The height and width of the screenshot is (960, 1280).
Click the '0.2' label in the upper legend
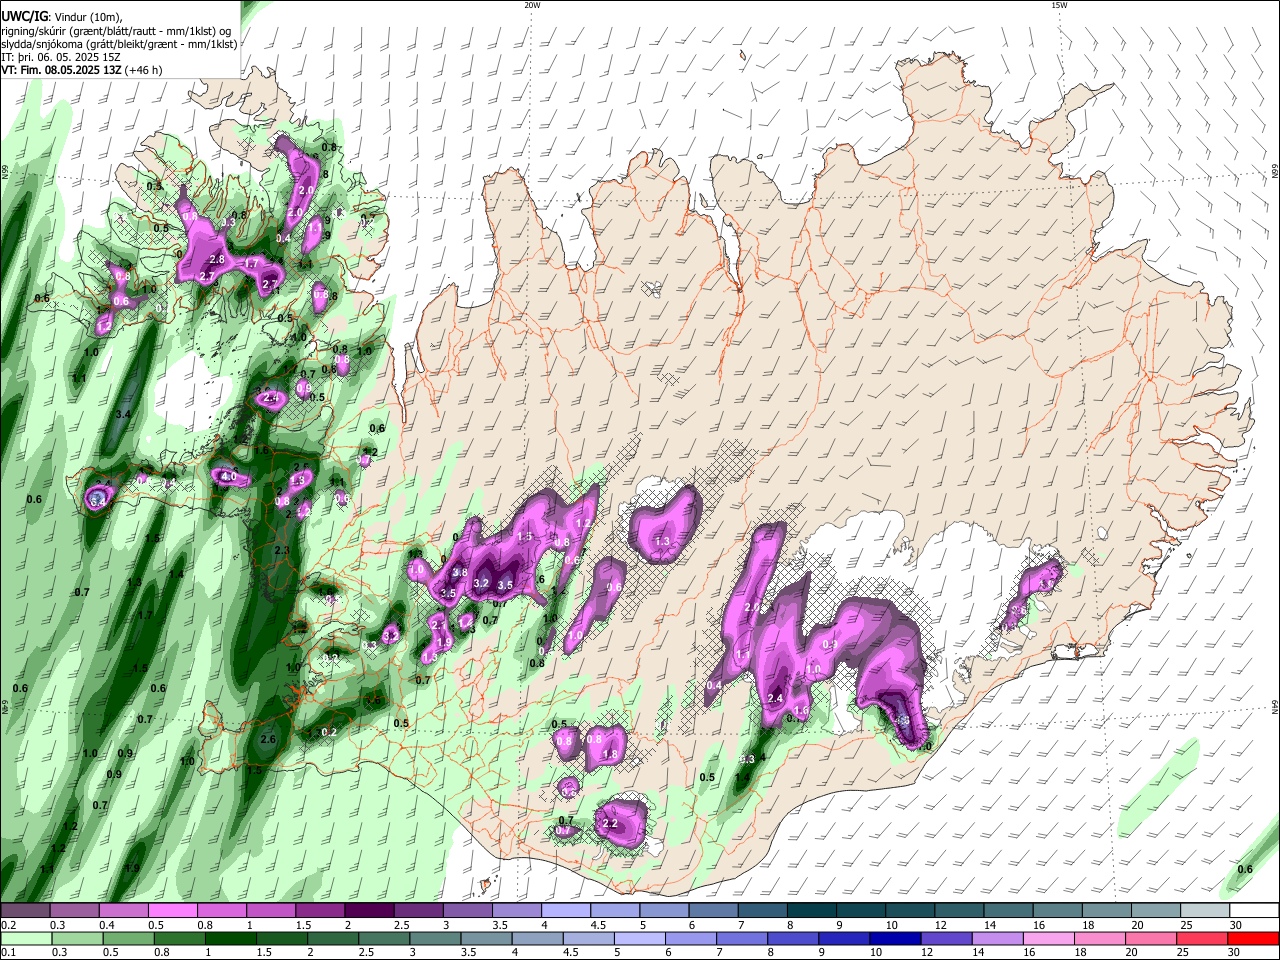pos(8,925)
